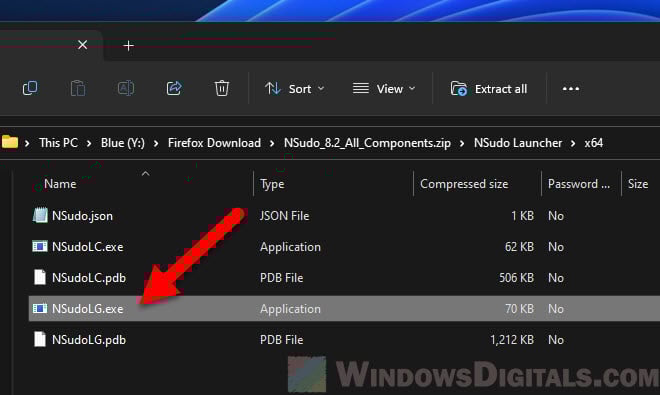The height and width of the screenshot is (395, 660).
Task: Open the Sort dropdown
Action: (x=295, y=89)
